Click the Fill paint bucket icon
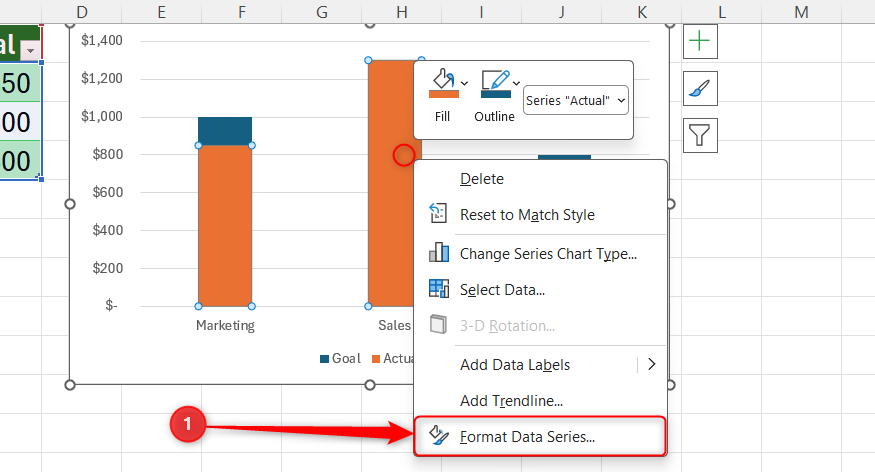The height and width of the screenshot is (472, 875). pyautogui.click(x=443, y=79)
